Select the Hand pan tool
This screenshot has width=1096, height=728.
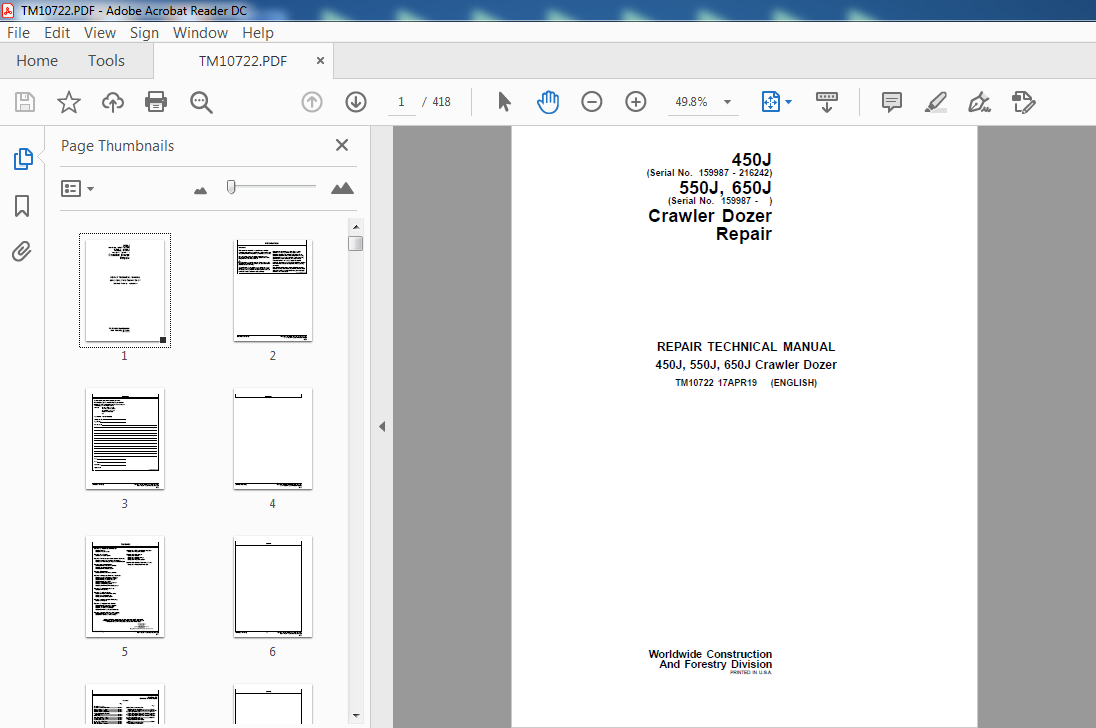[548, 102]
